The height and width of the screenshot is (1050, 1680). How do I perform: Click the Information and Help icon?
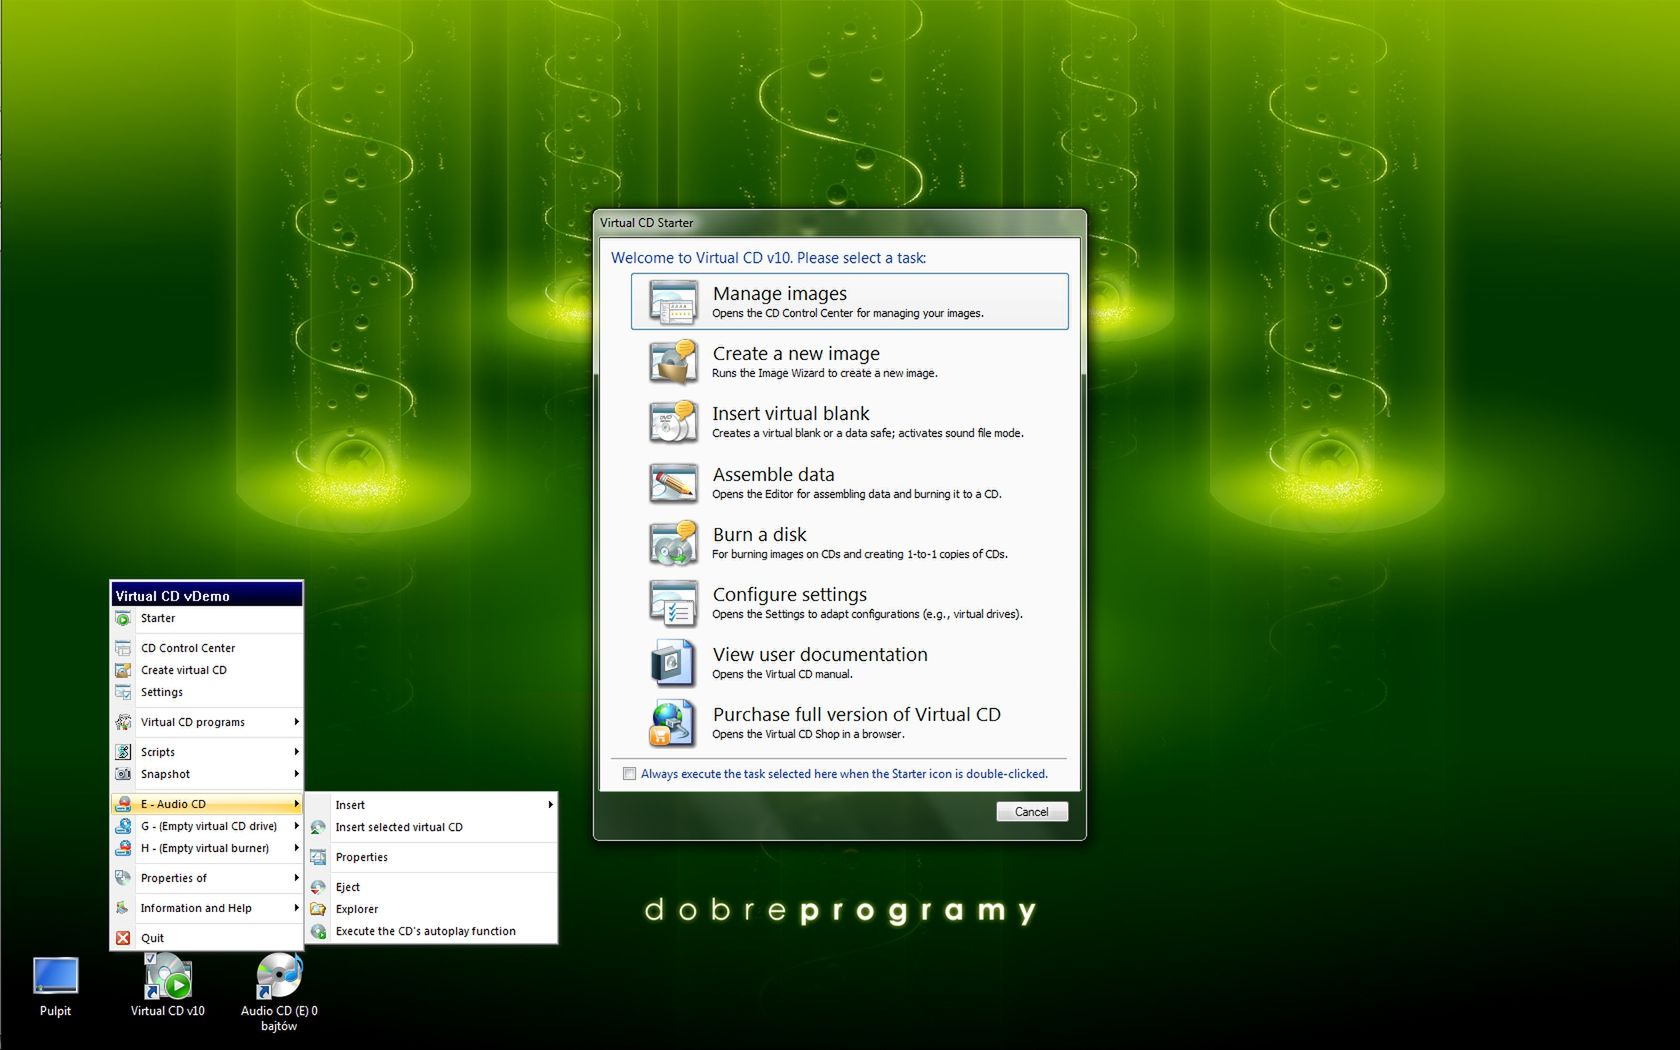[x=123, y=908]
